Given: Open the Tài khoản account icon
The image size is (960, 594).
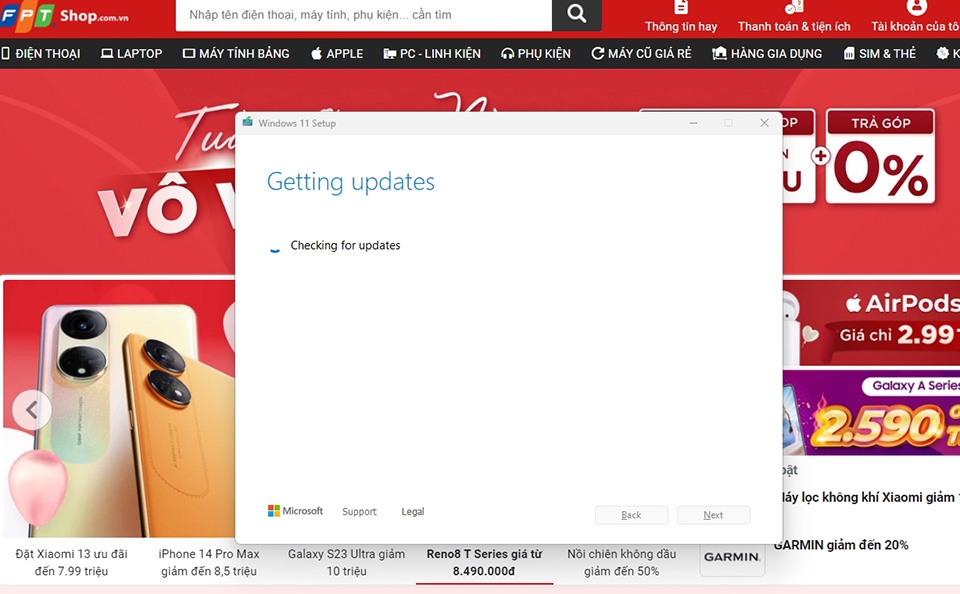Looking at the screenshot, I should point(917,7).
